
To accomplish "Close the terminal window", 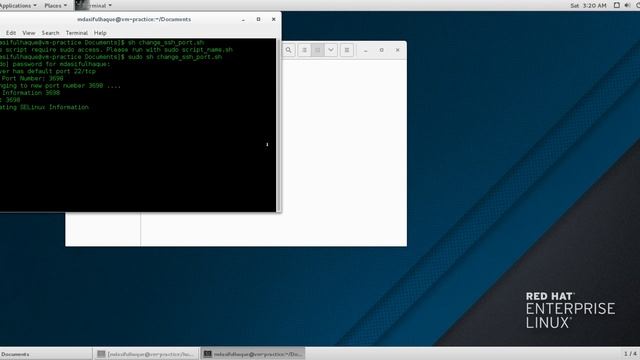I will pos(273,19).
